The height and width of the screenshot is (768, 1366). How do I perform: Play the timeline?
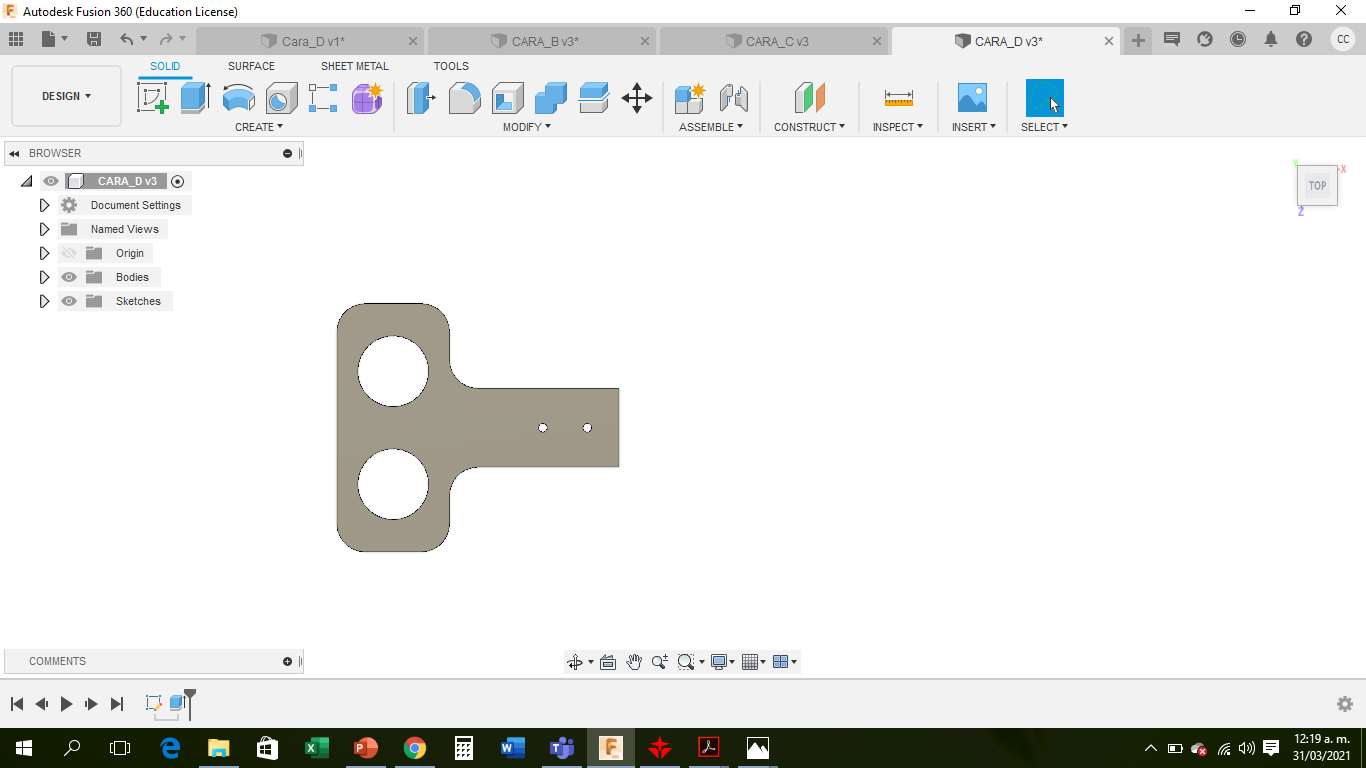click(66, 704)
